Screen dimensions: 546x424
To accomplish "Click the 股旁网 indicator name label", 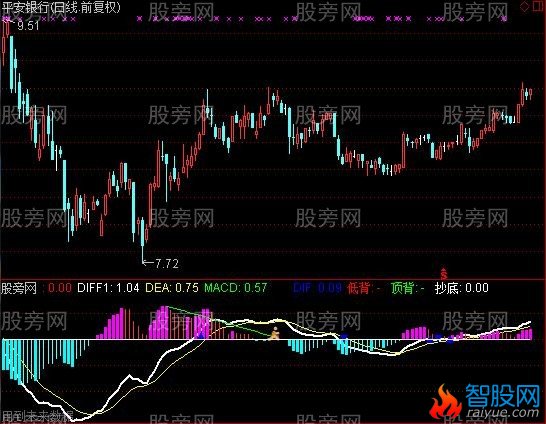I will tap(19, 288).
